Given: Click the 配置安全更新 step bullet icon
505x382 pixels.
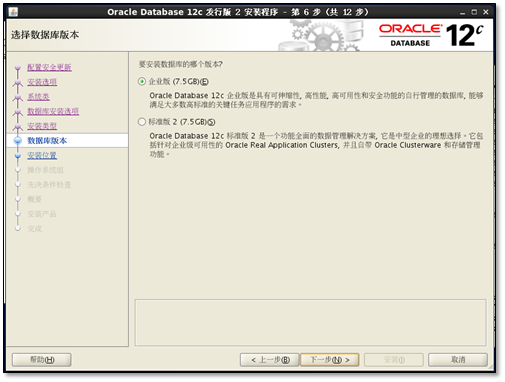Looking at the screenshot, I should pos(18,67).
